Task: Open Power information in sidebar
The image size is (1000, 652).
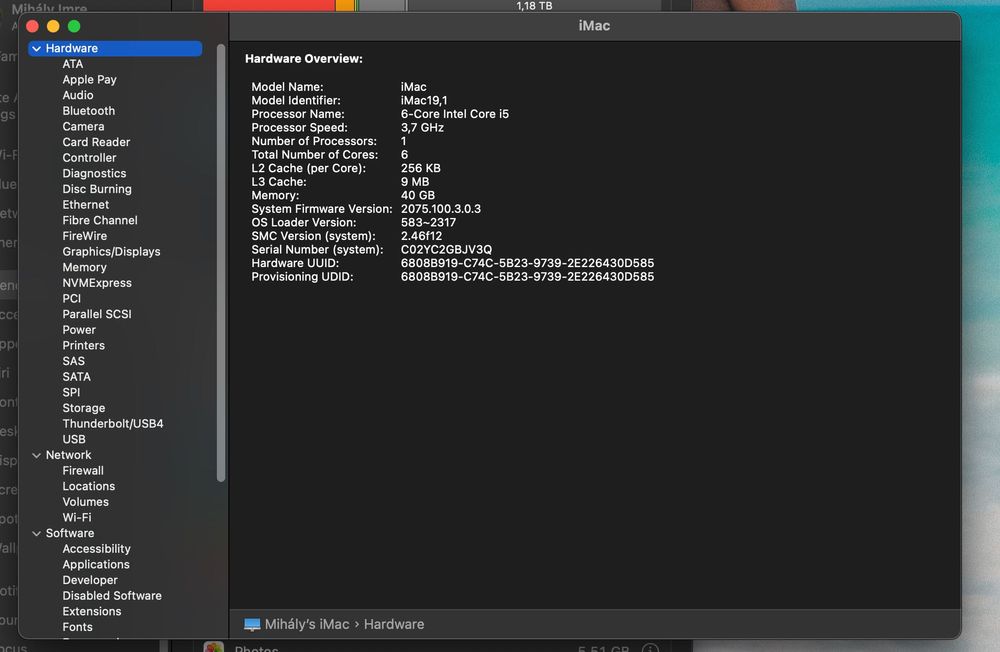Action: click(79, 330)
